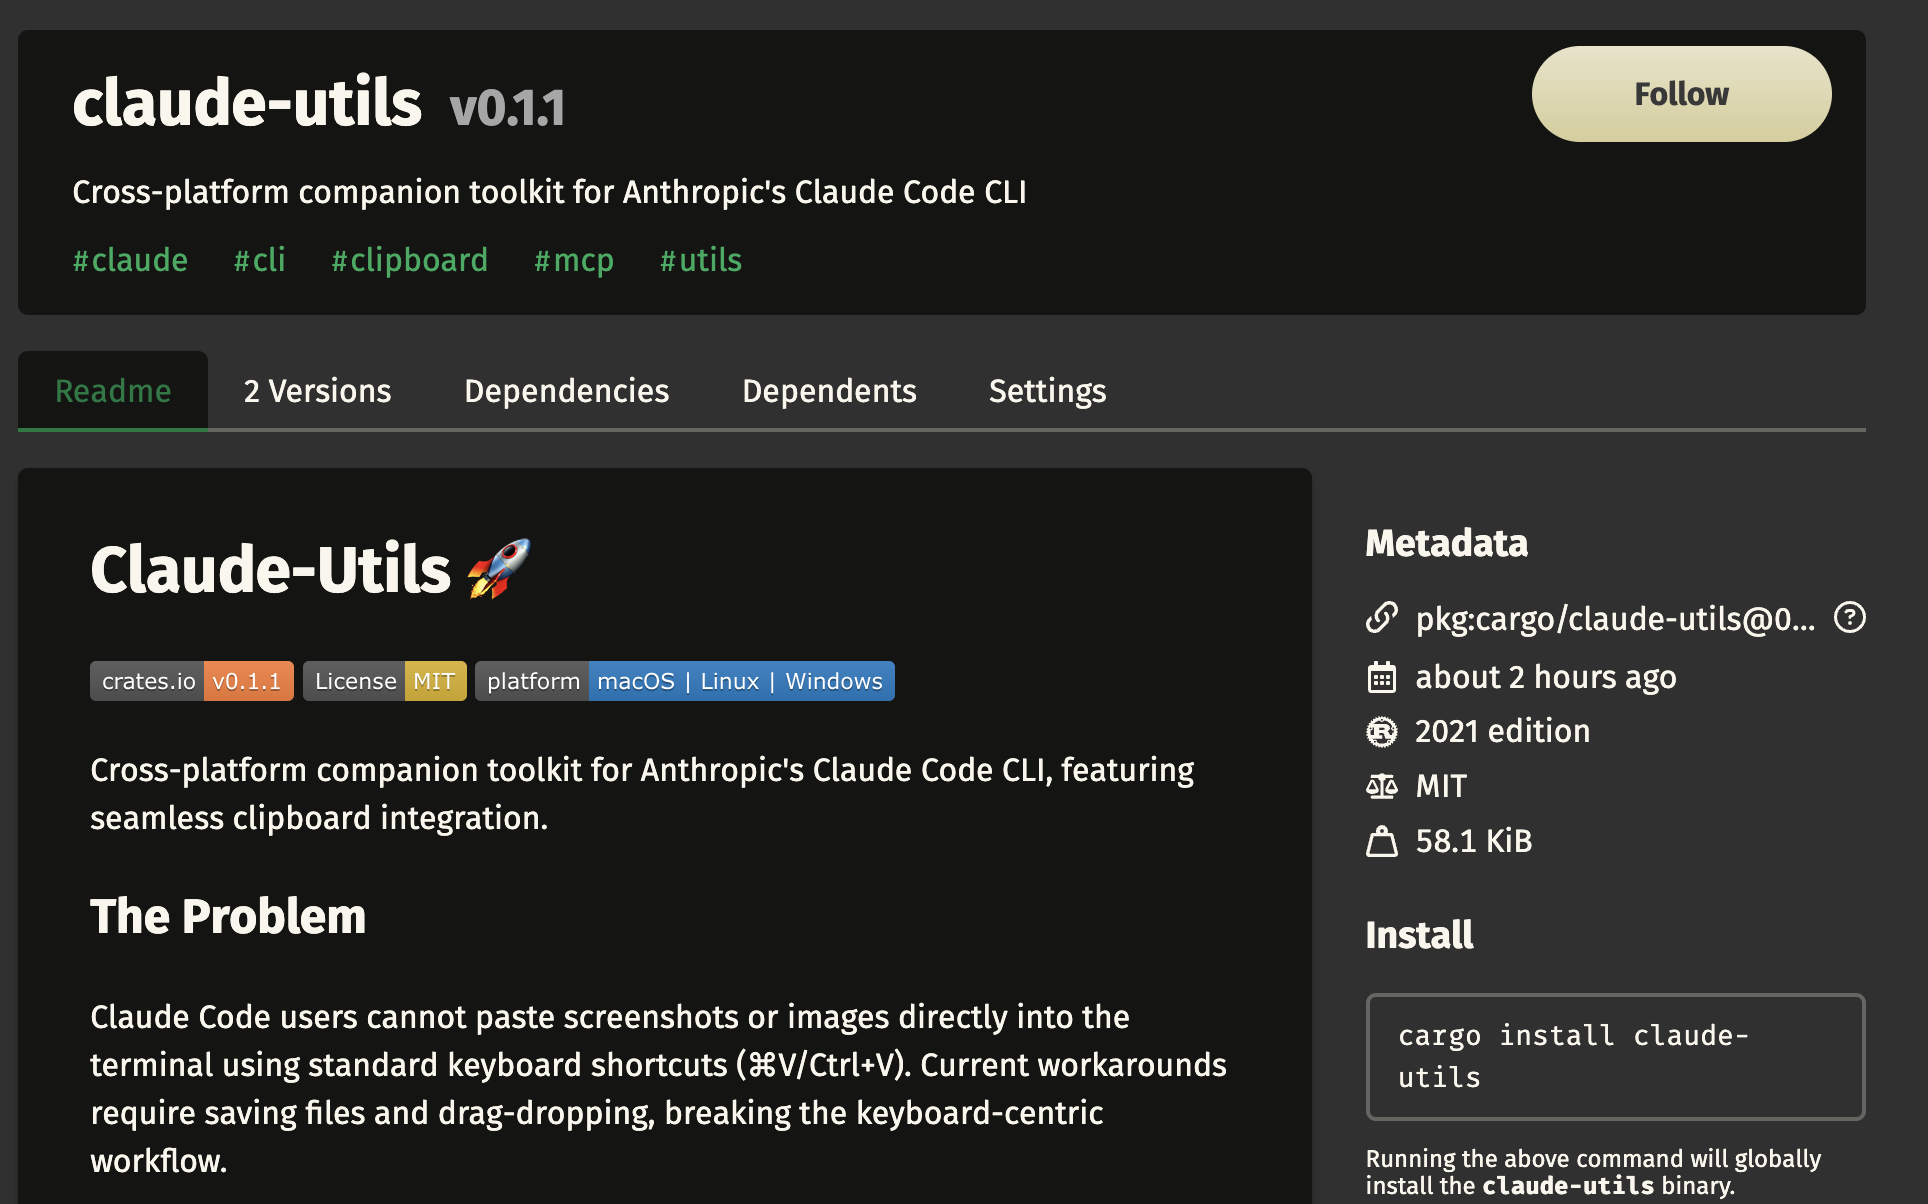This screenshot has height=1204, width=1928.
Task: Open the #cli keyword link
Action: [260, 260]
